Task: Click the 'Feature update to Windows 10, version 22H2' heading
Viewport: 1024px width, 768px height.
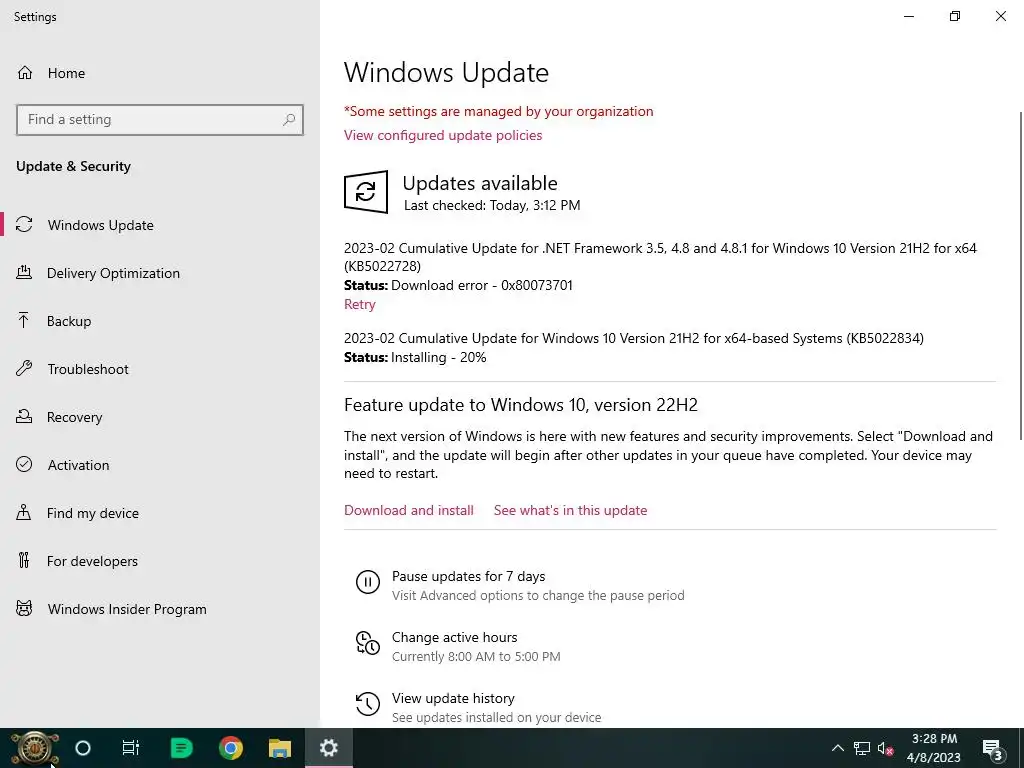Action: [x=520, y=405]
